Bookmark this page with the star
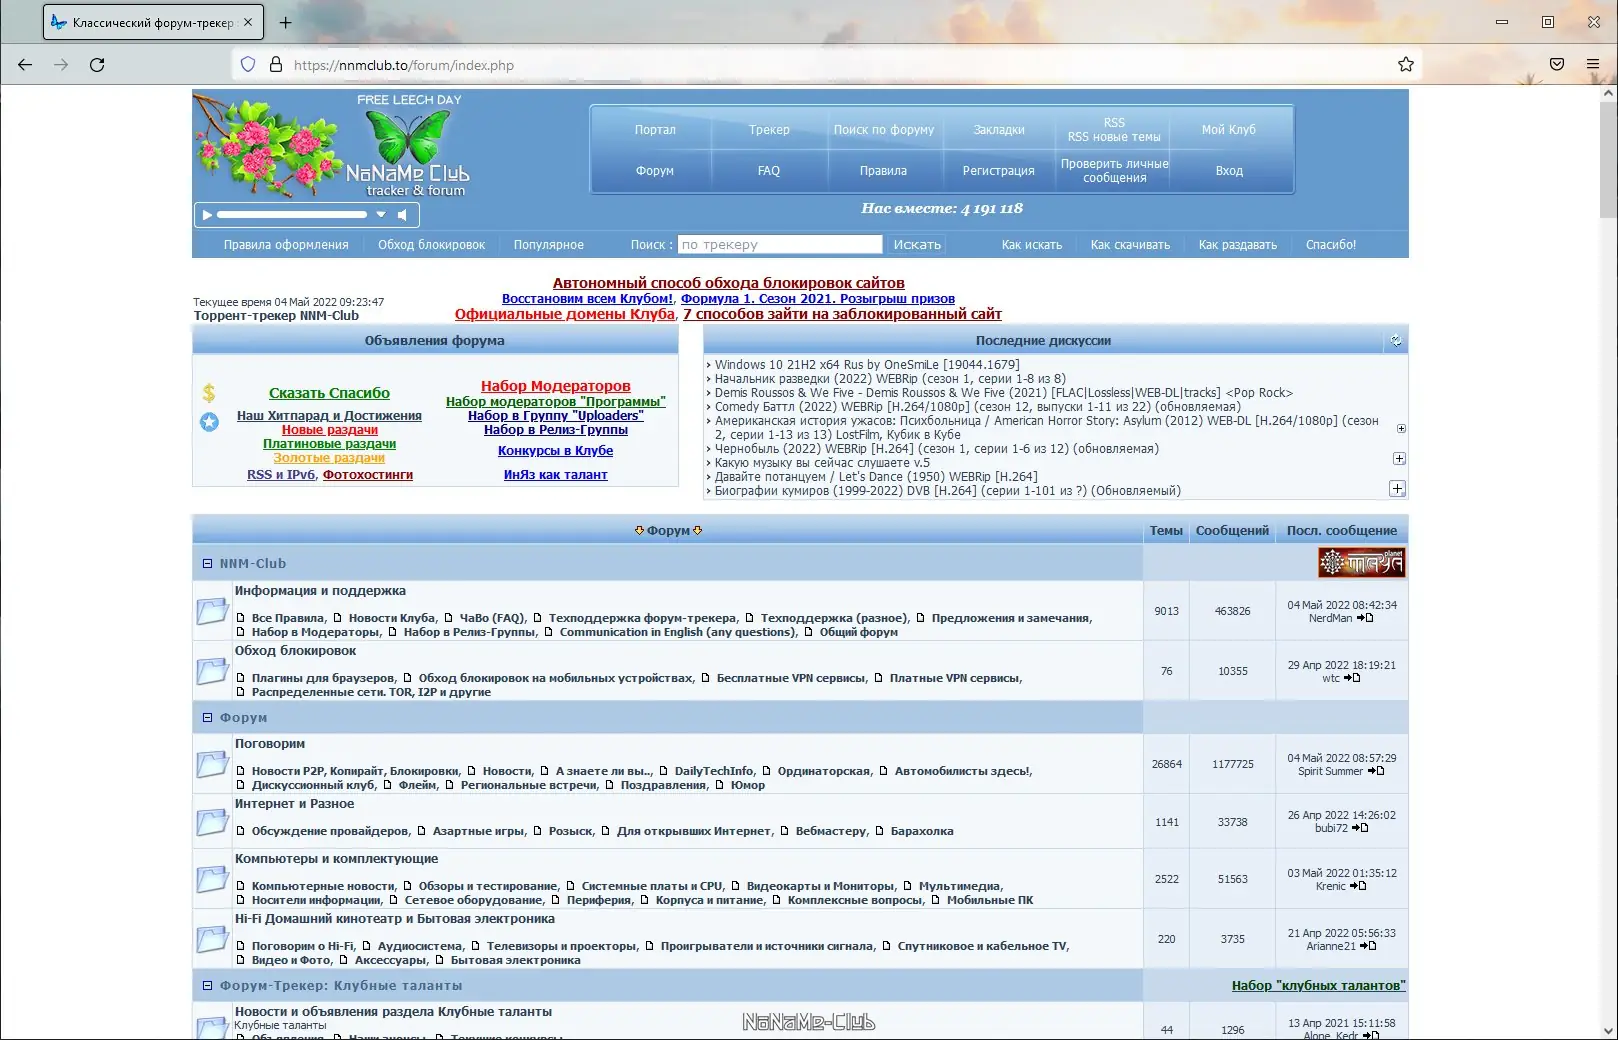 click(x=1405, y=65)
